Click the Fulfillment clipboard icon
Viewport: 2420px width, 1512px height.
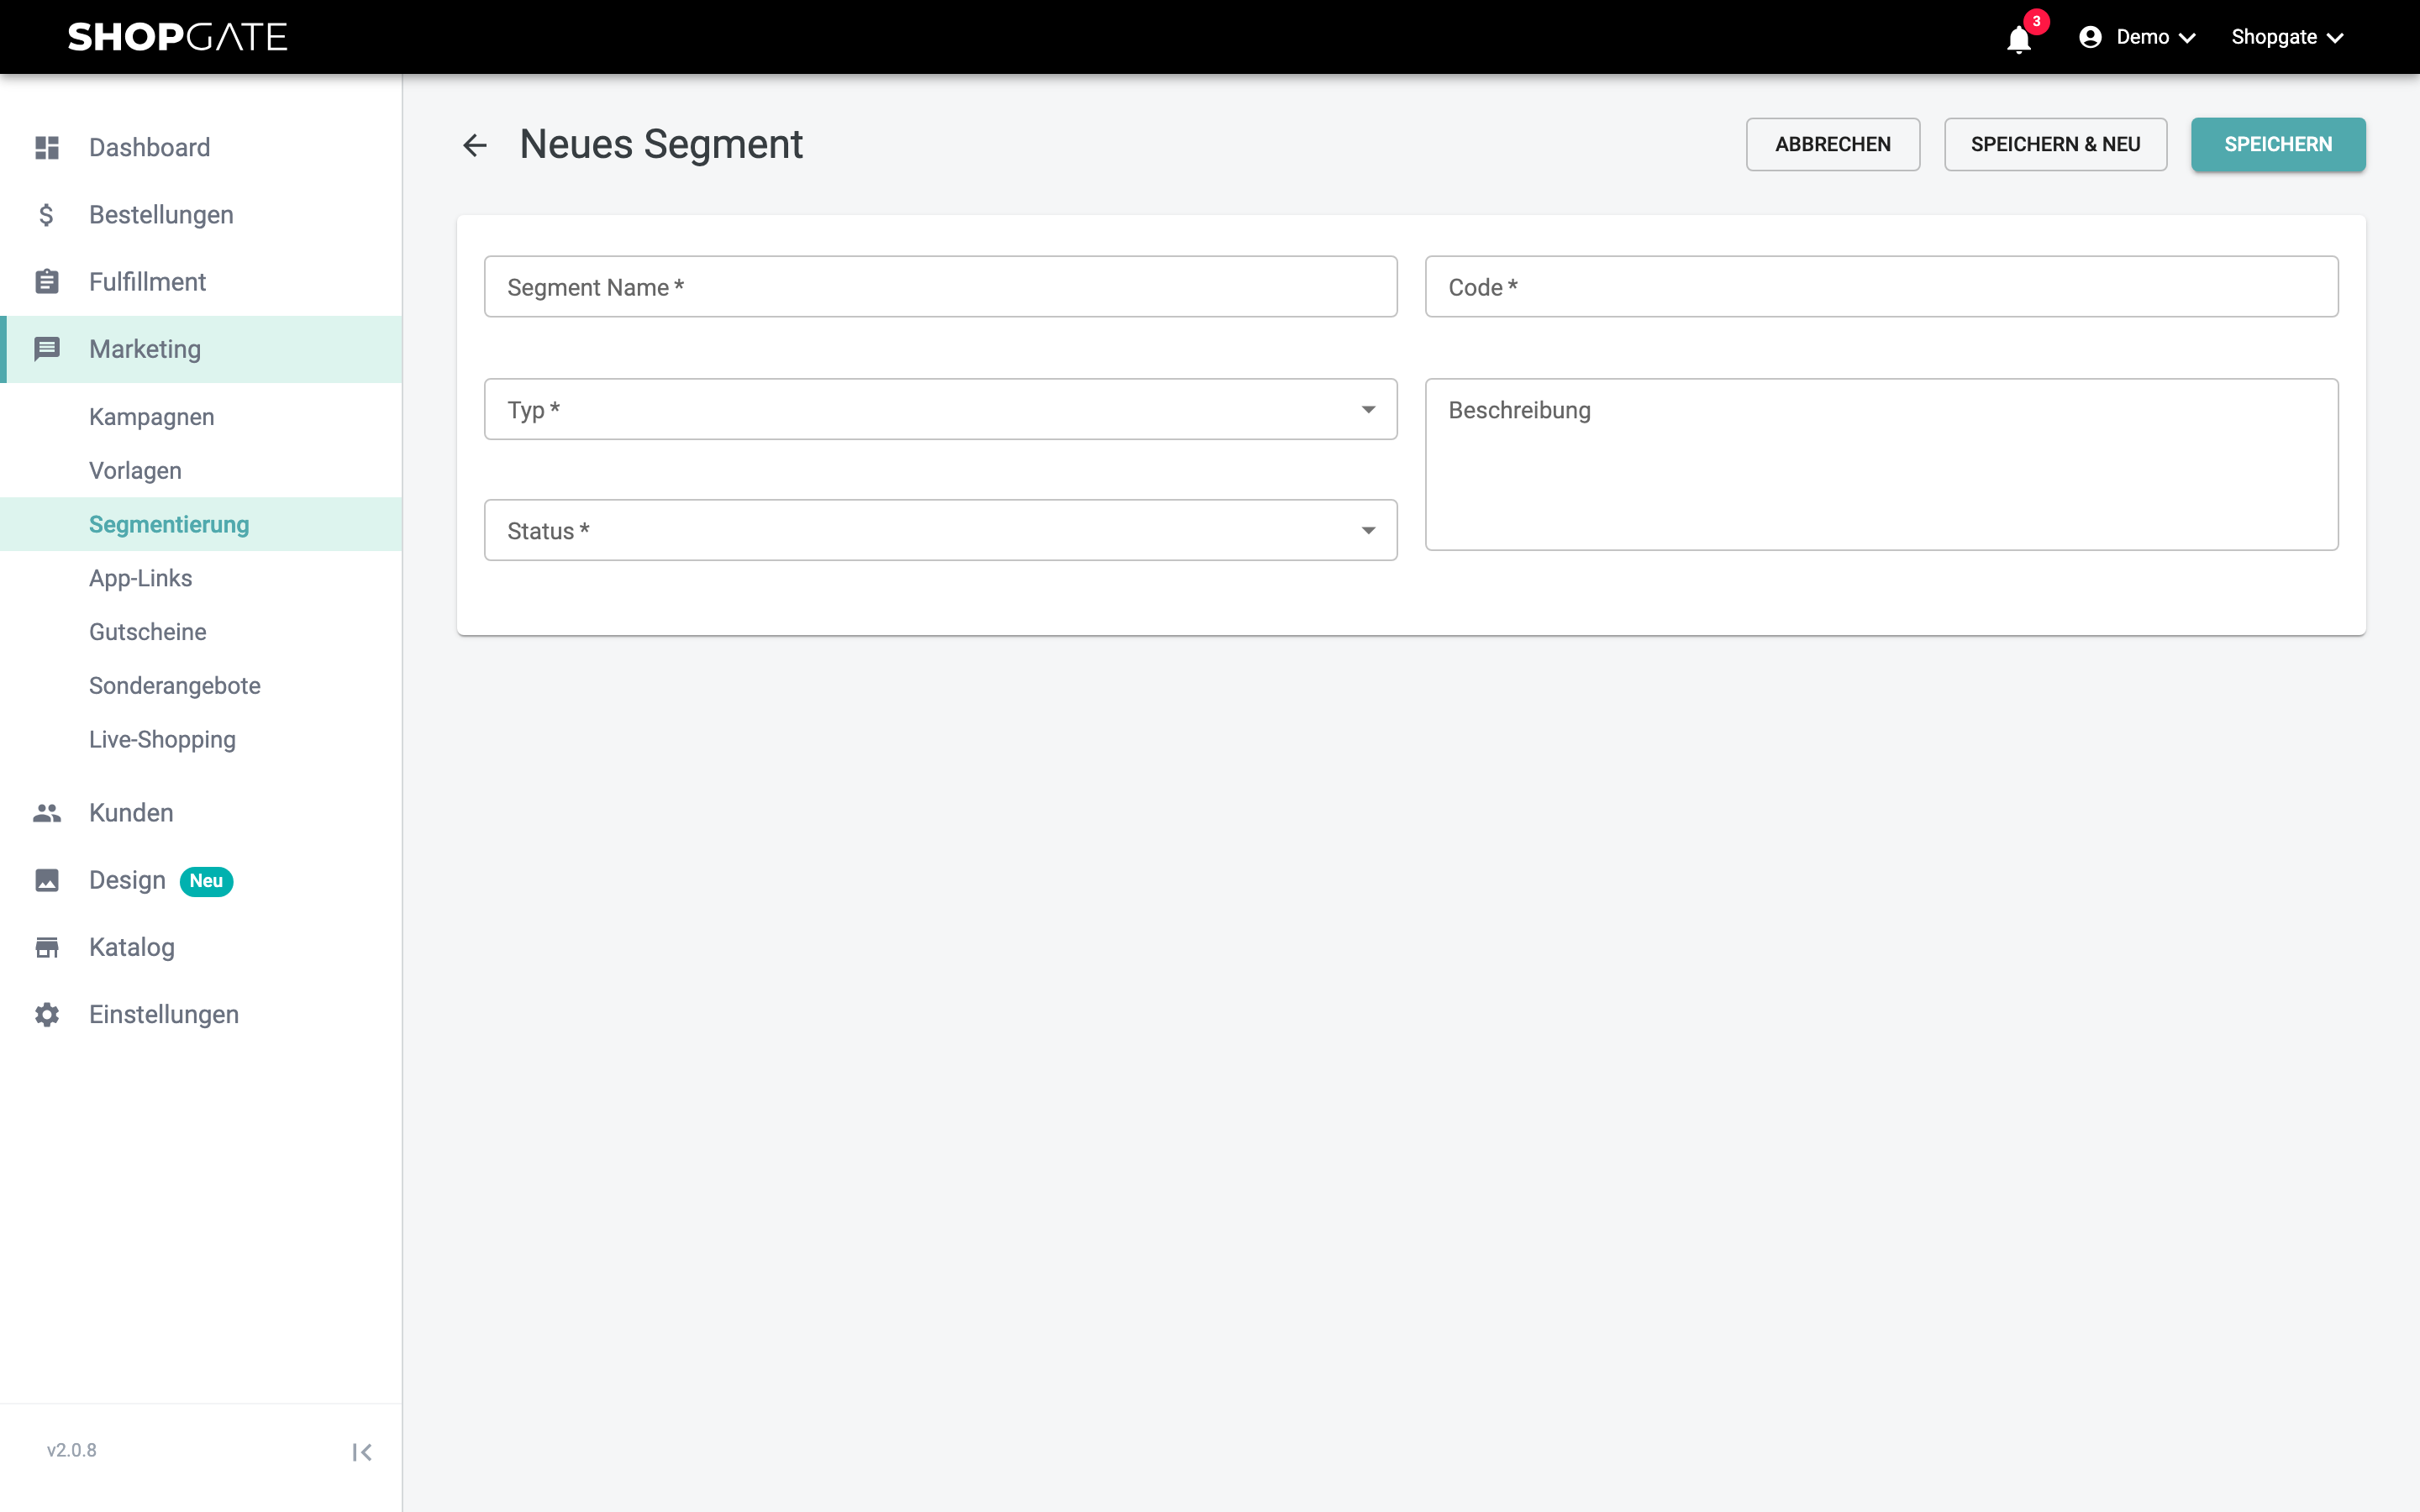pyautogui.click(x=47, y=282)
